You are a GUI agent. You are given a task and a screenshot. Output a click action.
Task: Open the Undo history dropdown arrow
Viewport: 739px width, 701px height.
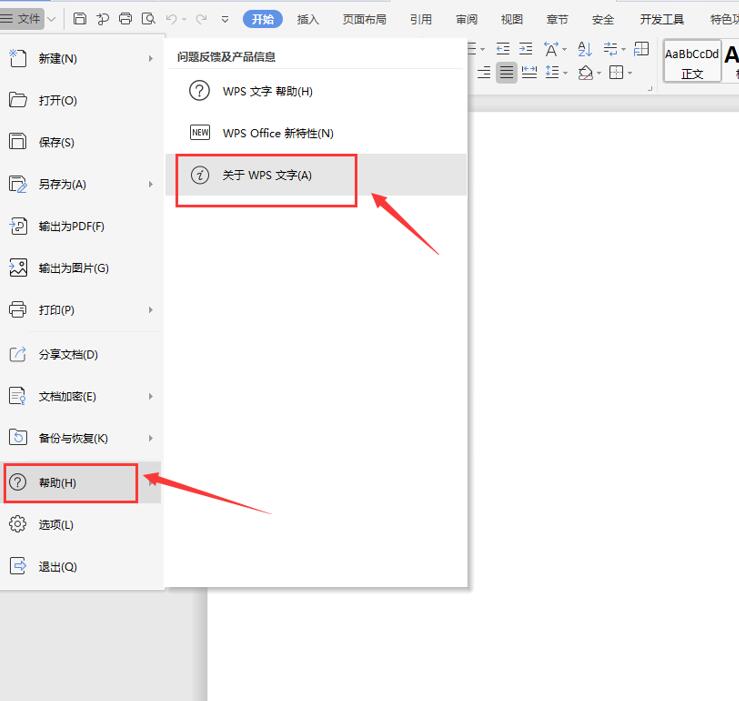[184, 19]
